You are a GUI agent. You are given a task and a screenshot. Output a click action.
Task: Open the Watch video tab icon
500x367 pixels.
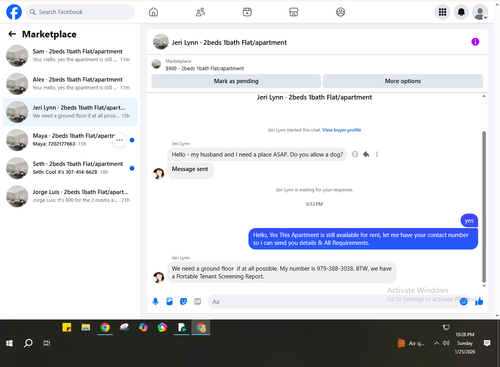pos(247,12)
